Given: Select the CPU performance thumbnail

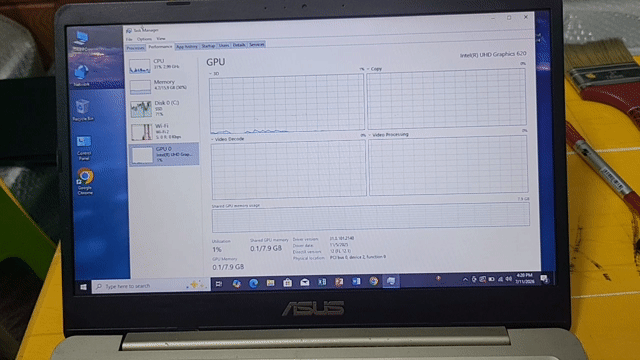Looking at the screenshot, I should click(163, 66).
